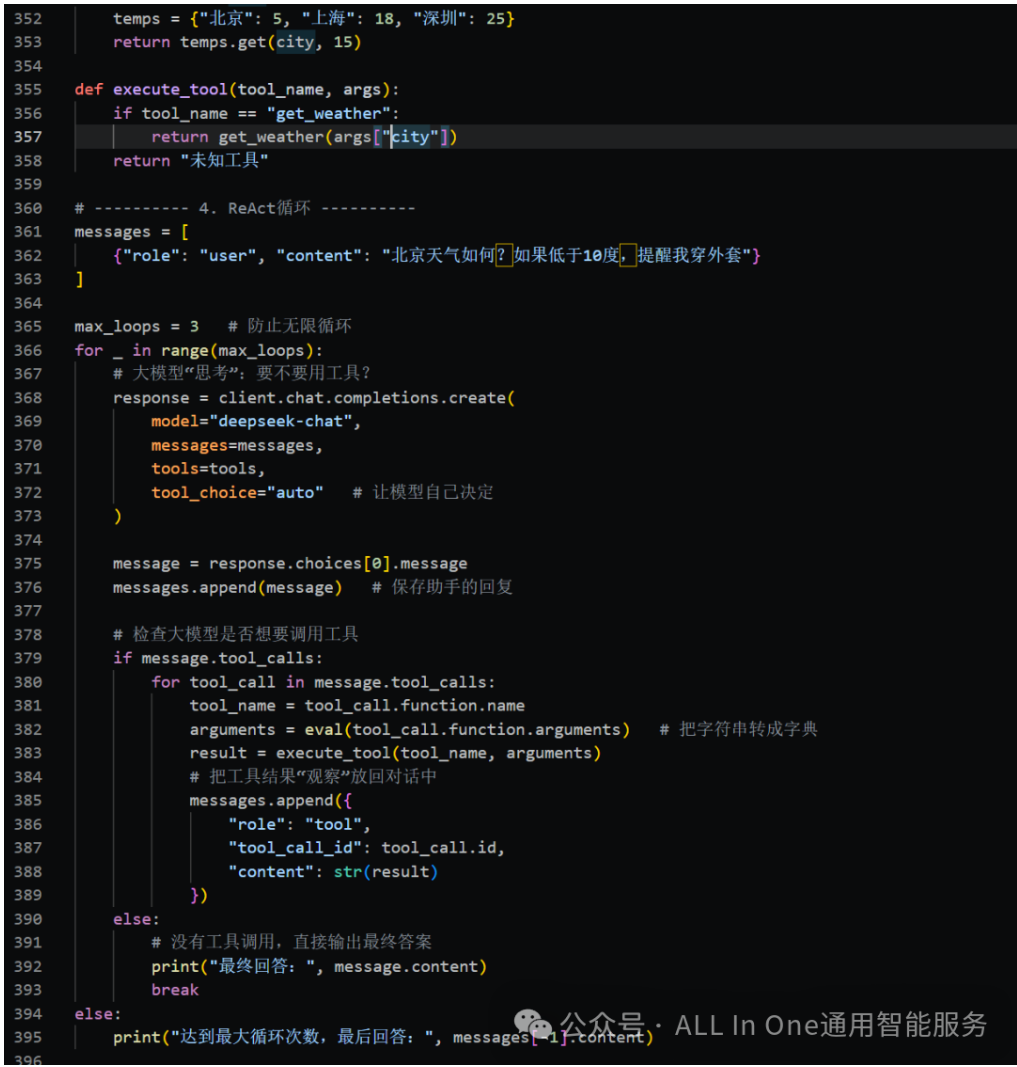
Task: Click the 'messages=messages,' argument line
Action: coord(237,445)
